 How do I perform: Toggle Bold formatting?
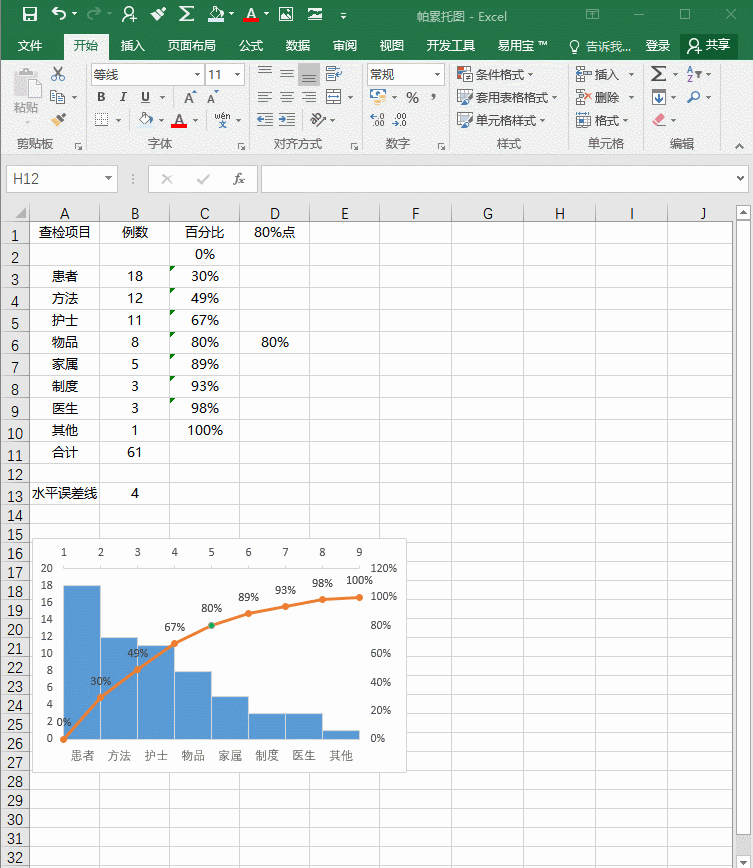(101, 97)
